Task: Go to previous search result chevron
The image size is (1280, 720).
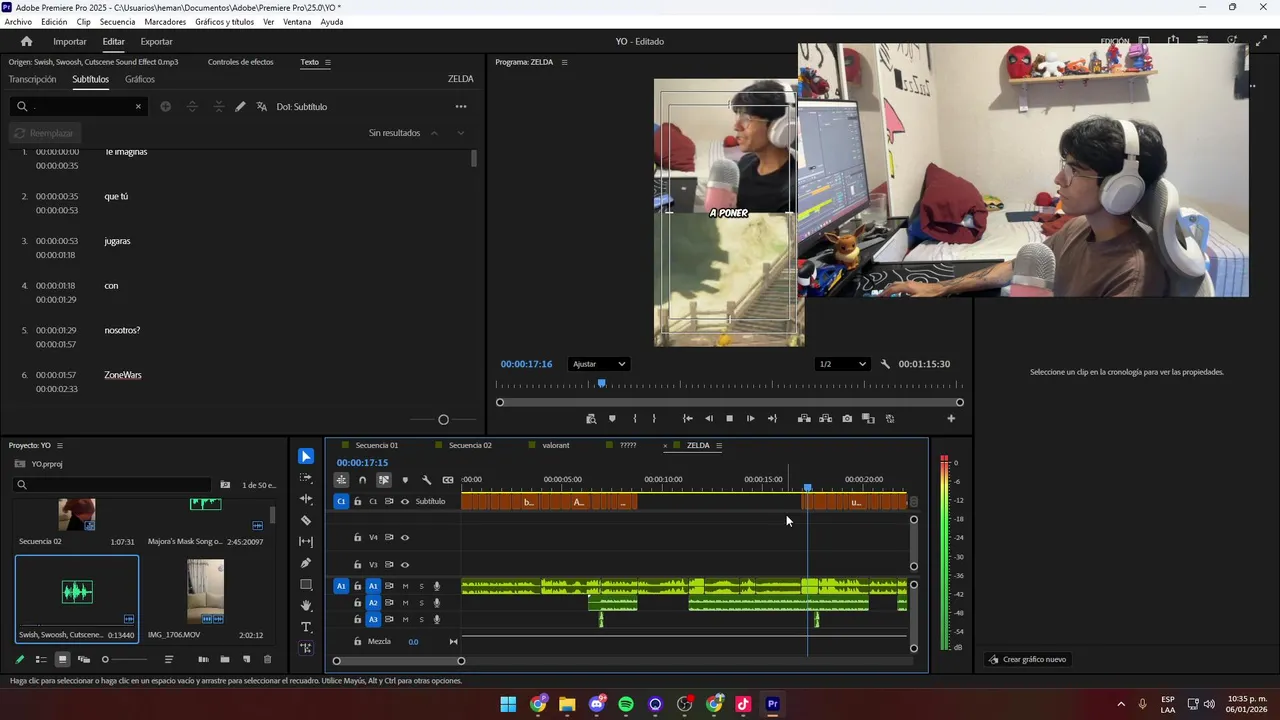Action: click(434, 133)
